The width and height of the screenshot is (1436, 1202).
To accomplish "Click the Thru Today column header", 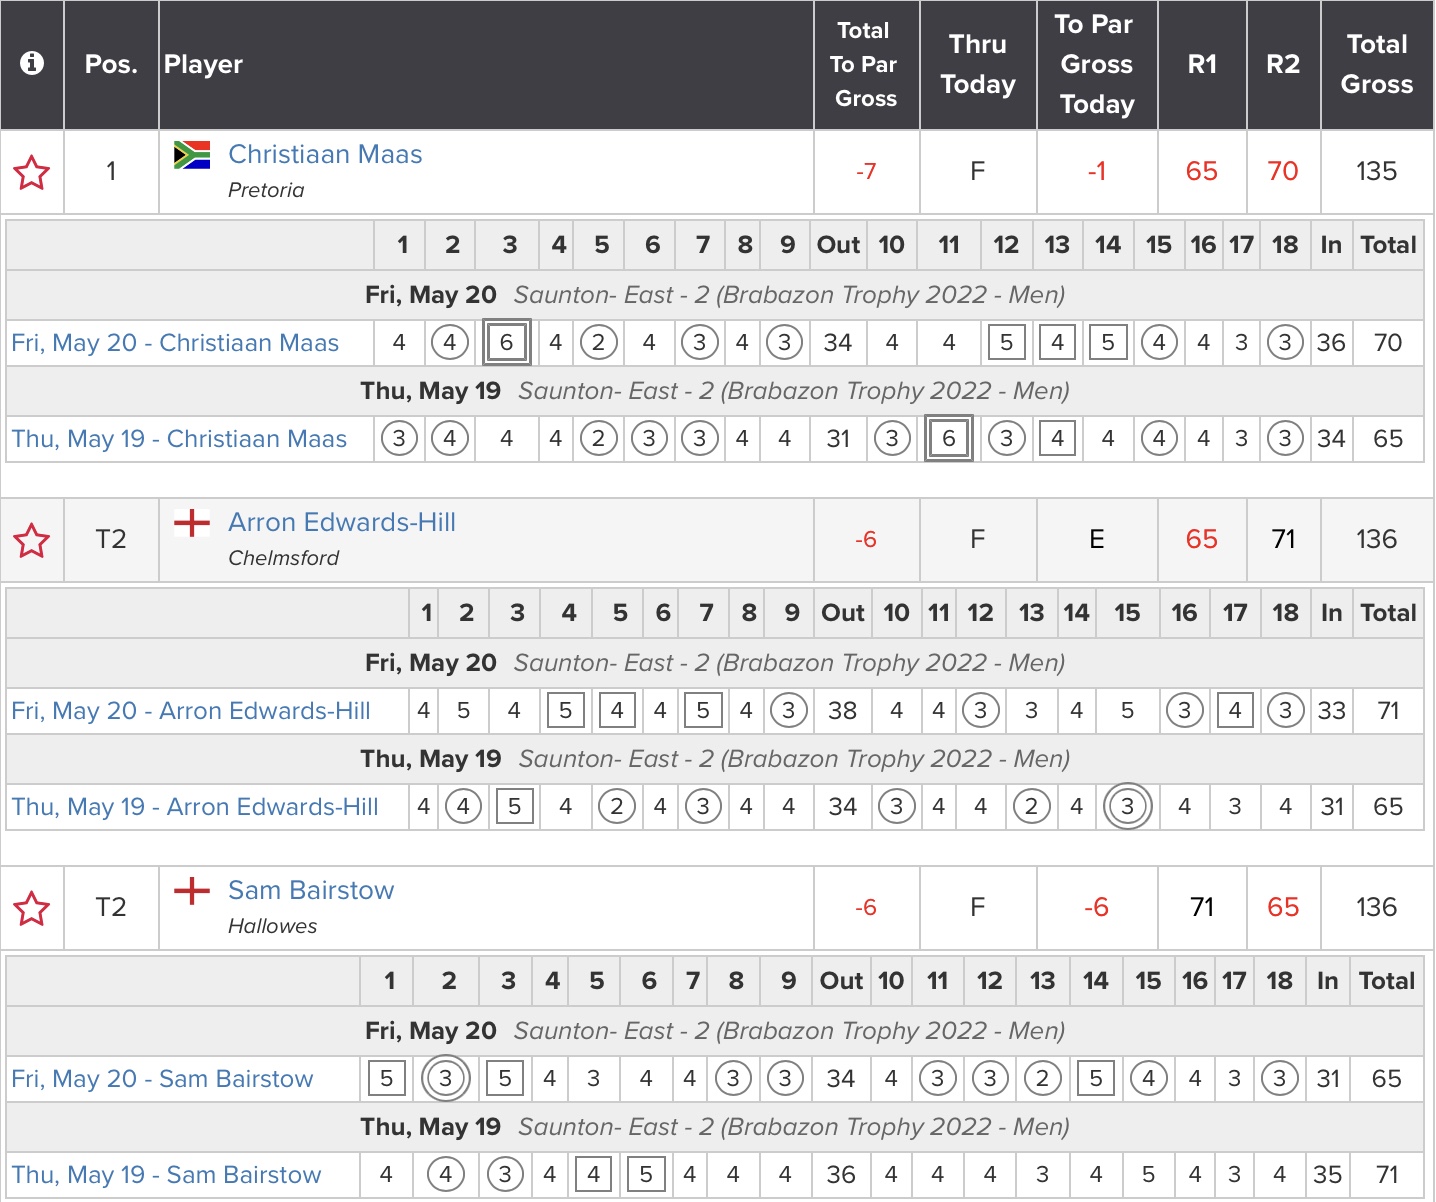I will (x=977, y=65).
